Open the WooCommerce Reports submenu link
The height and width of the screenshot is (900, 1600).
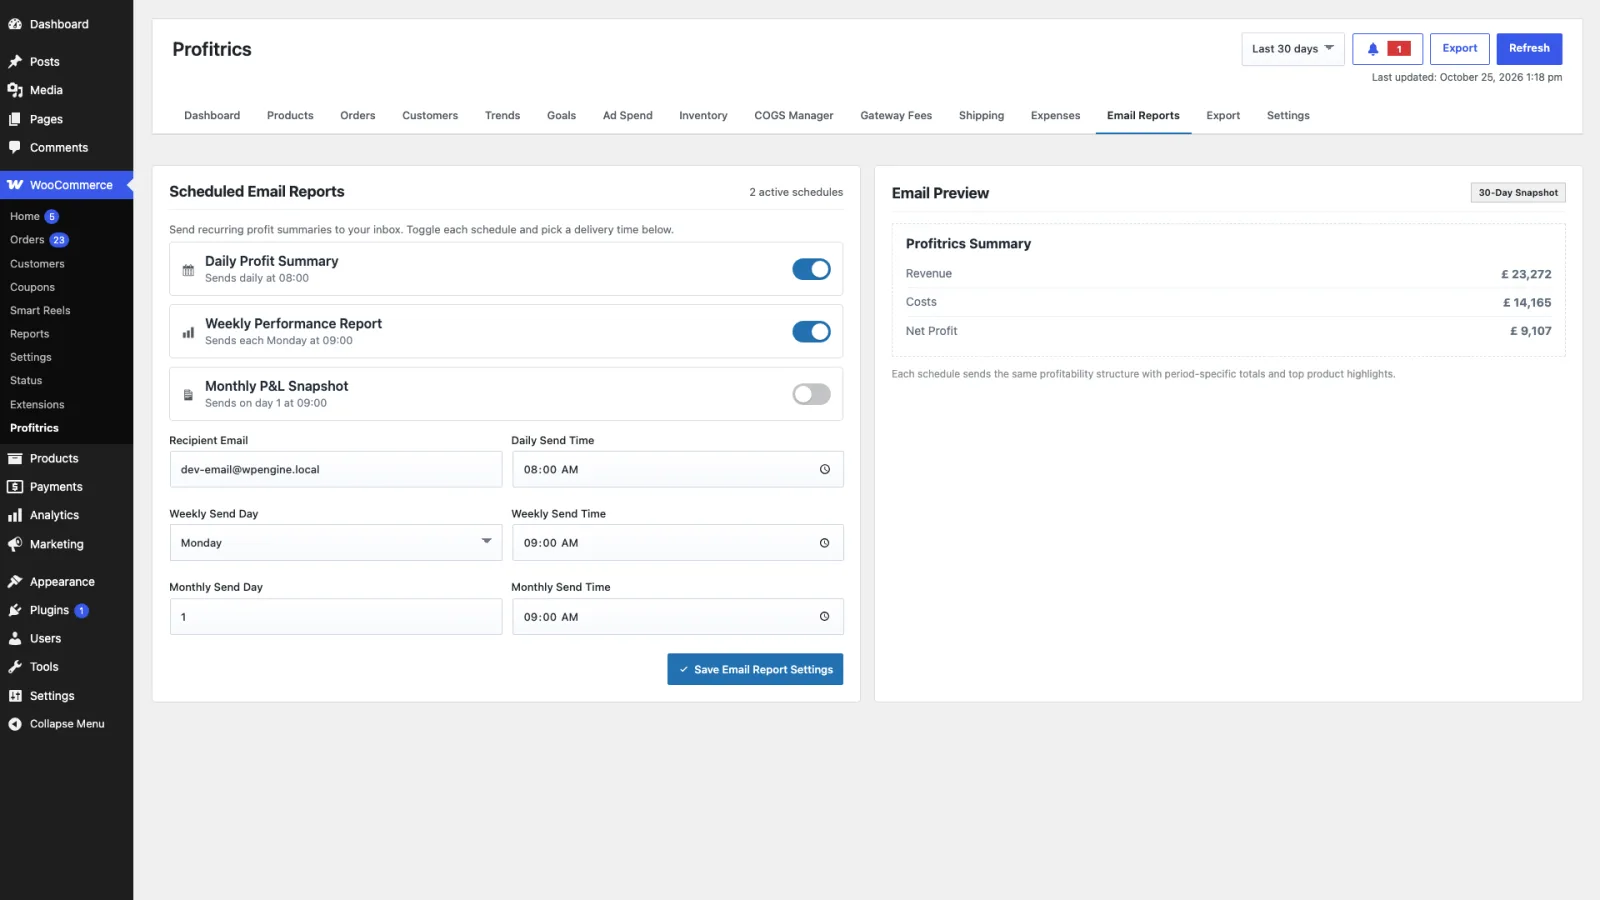point(29,334)
